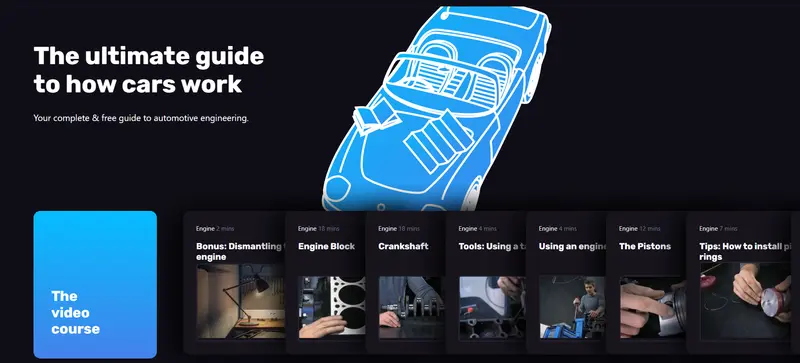800x363 pixels.
Task: Click the 'Engine' label on the Crankshaft card
Action: click(x=387, y=229)
